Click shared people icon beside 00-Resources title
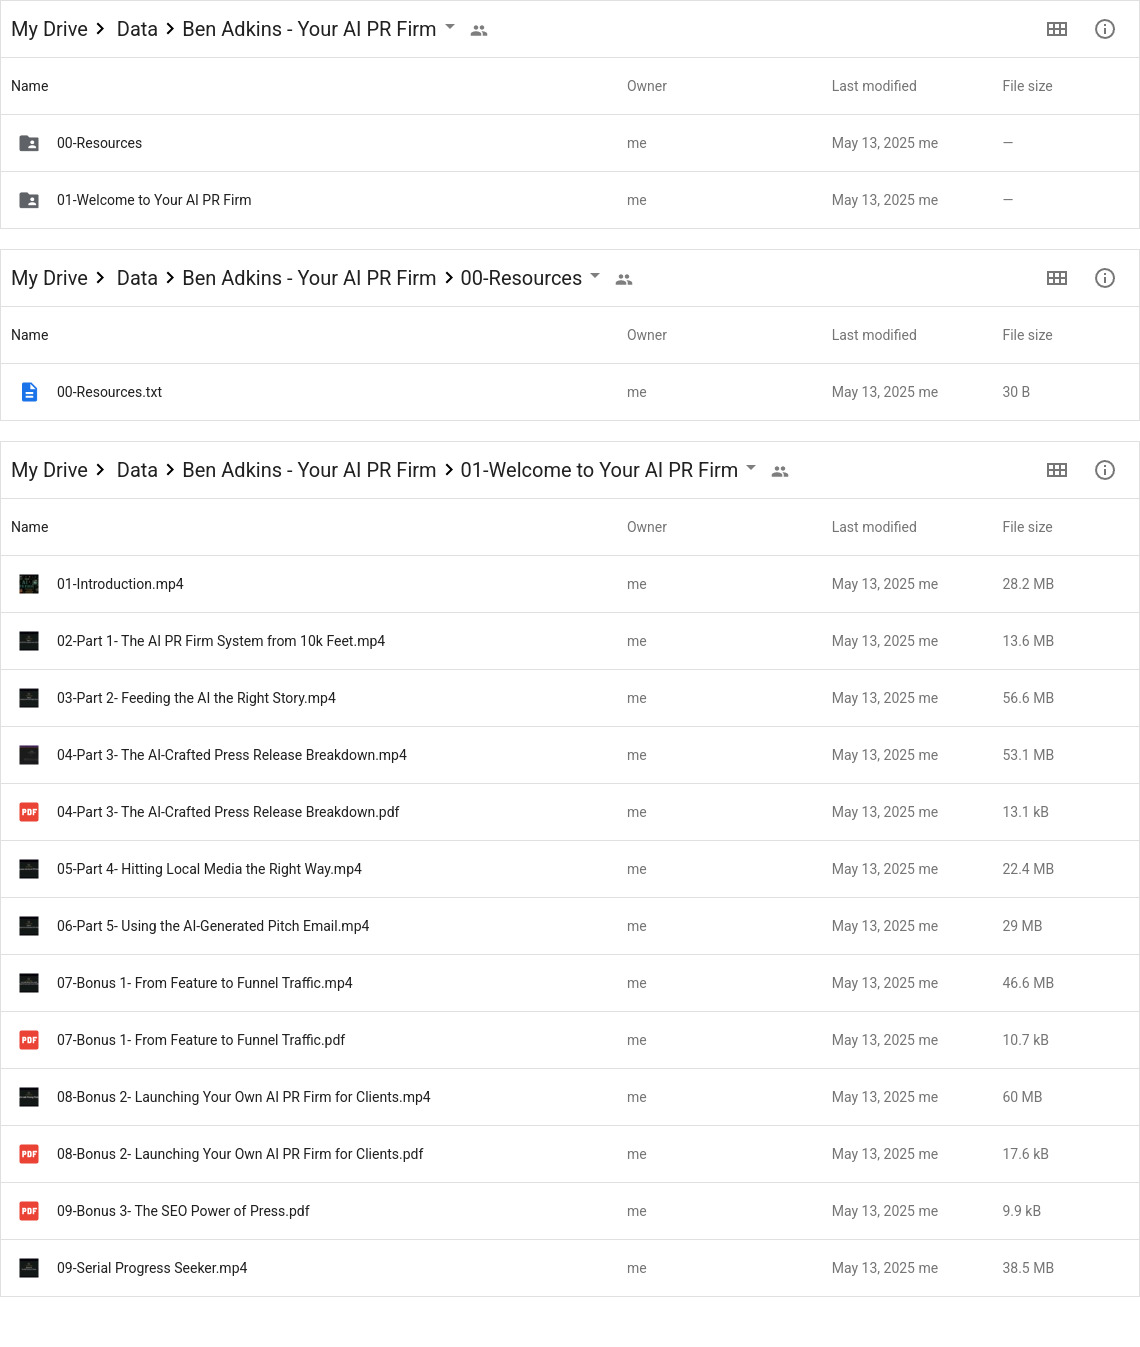This screenshot has width=1140, height=1347. click(x=624, y=280)
